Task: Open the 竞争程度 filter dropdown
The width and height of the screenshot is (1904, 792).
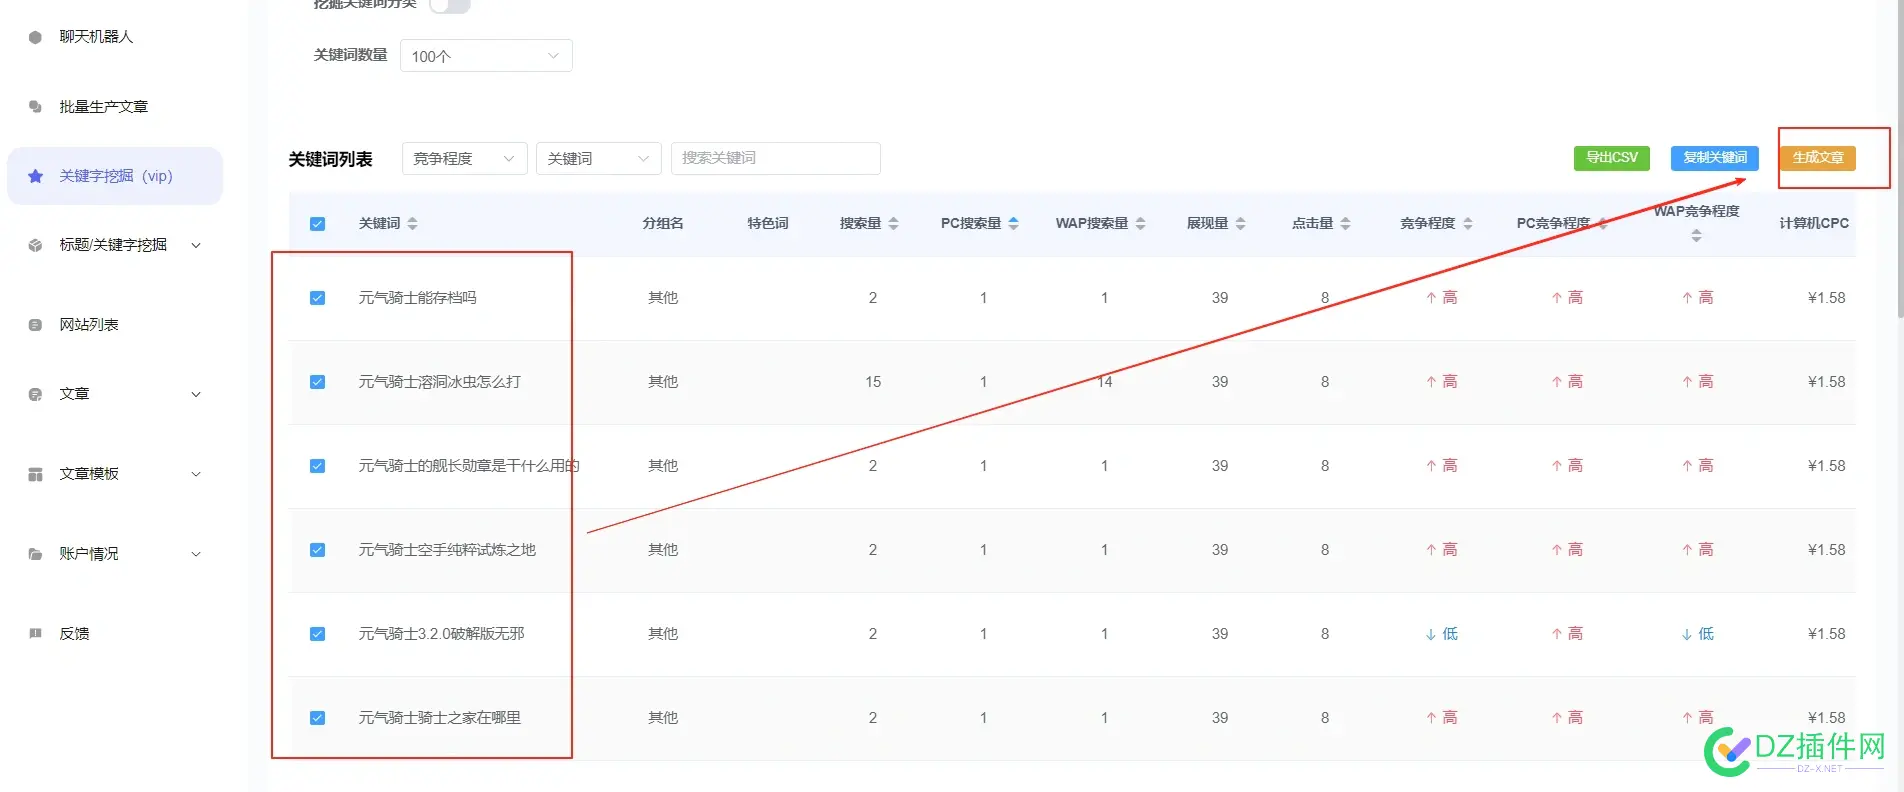Action: (x=464, y=158)
